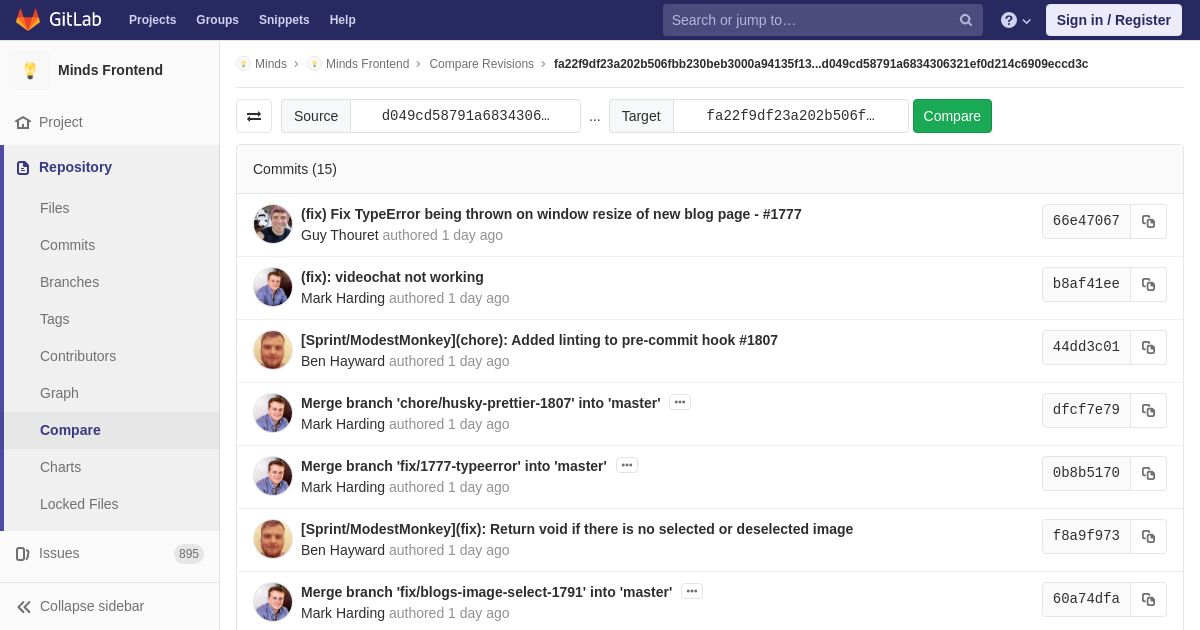Open Source revision dropdown d049cd58791a
The height and width of the screenshot is (630, 1200).
[465, 116]
